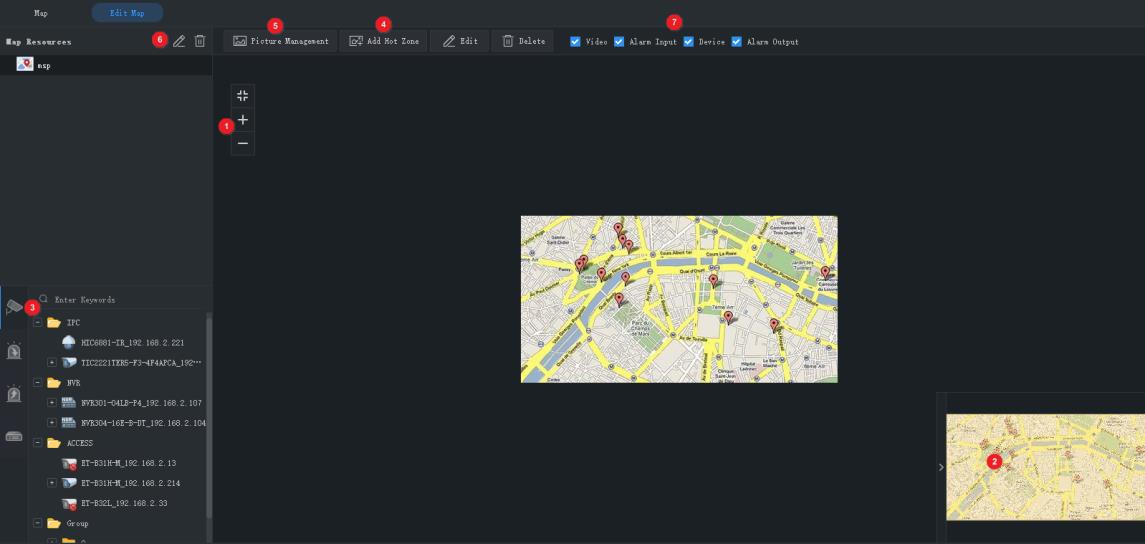Screen dimensions: 1145x544
Task: Uncheck the Alarm Input checkbox
Action: pos(619,42)
